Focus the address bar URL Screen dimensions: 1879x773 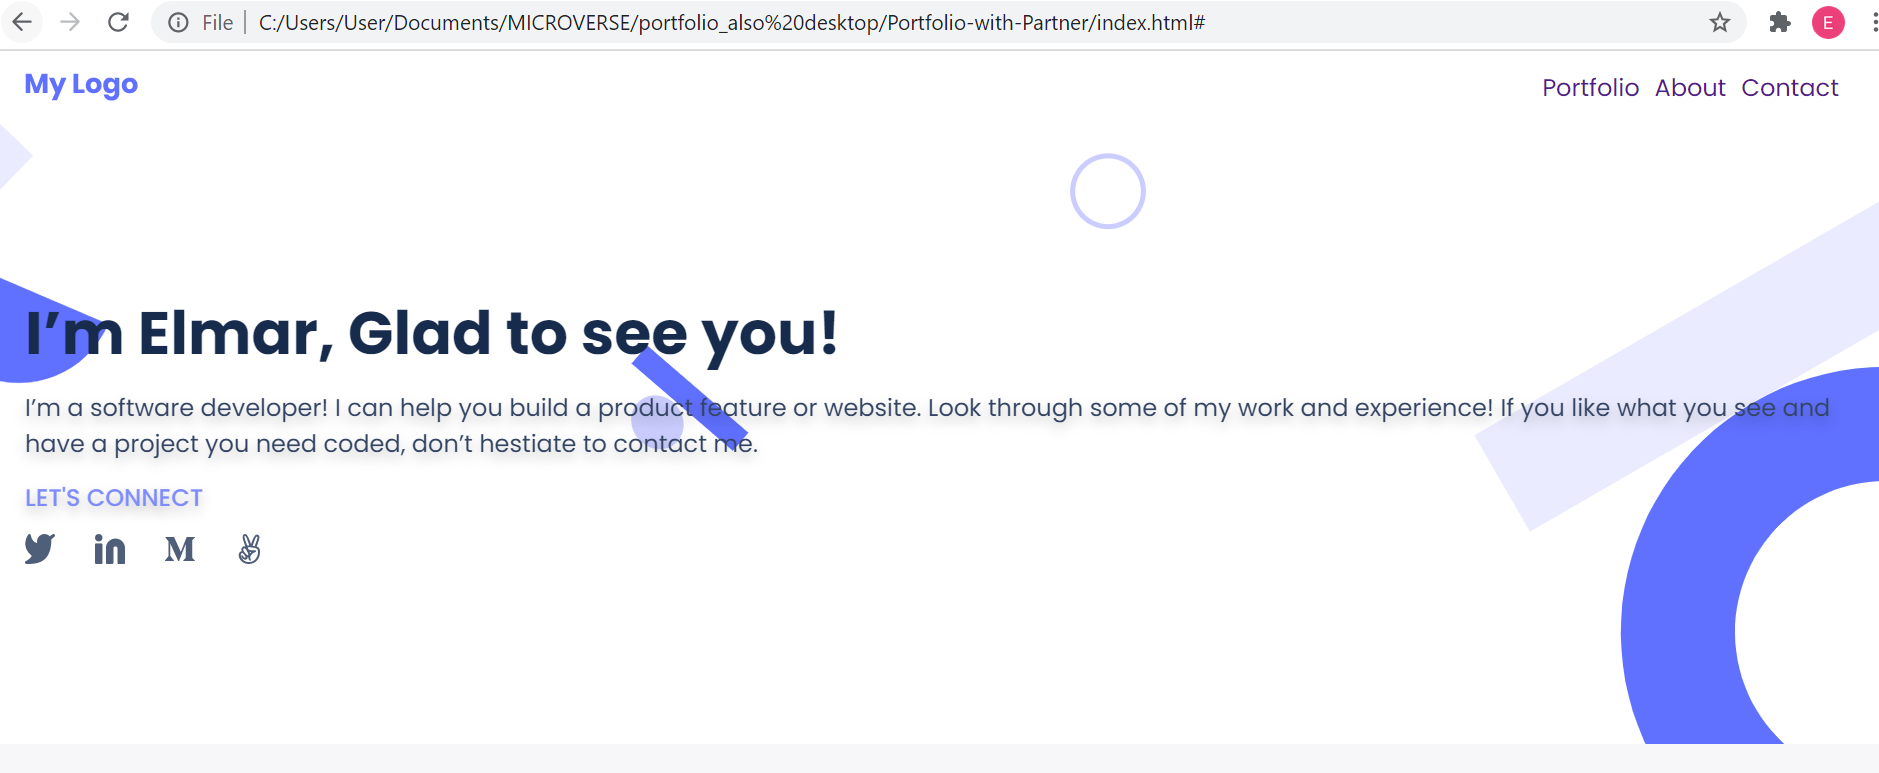[x=732, y=22]
